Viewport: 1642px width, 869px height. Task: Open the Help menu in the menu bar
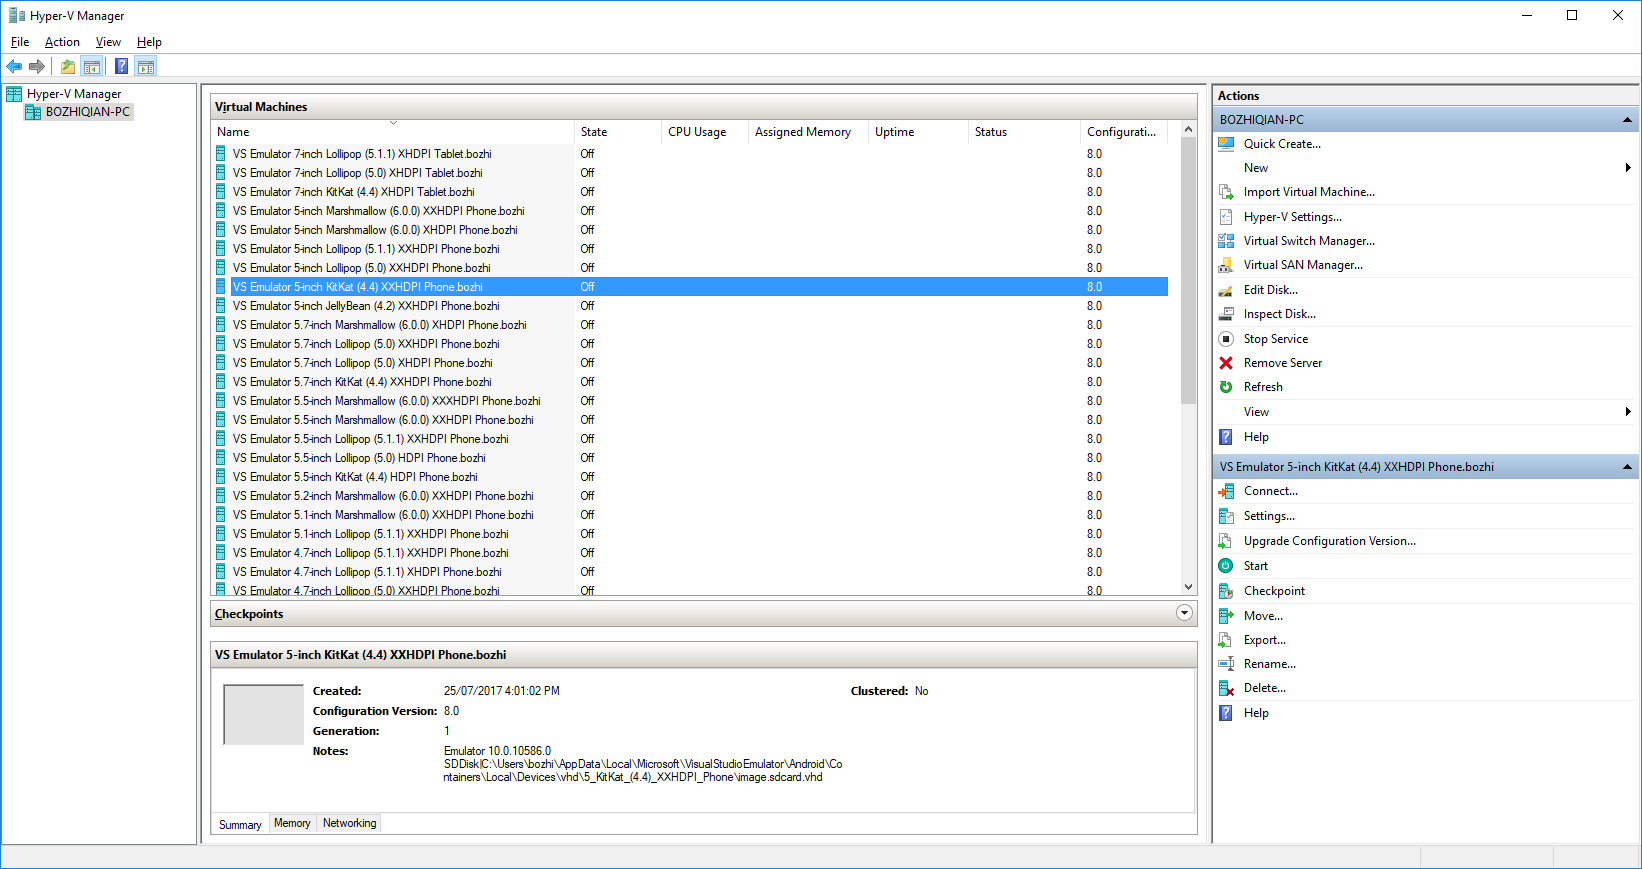[149, 42]
